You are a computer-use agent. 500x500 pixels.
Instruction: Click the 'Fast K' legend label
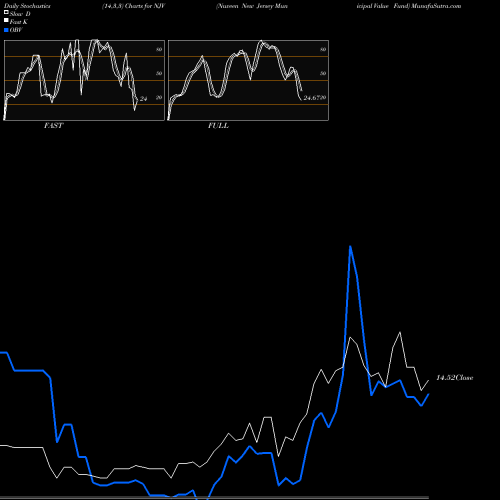coord(19,22)
